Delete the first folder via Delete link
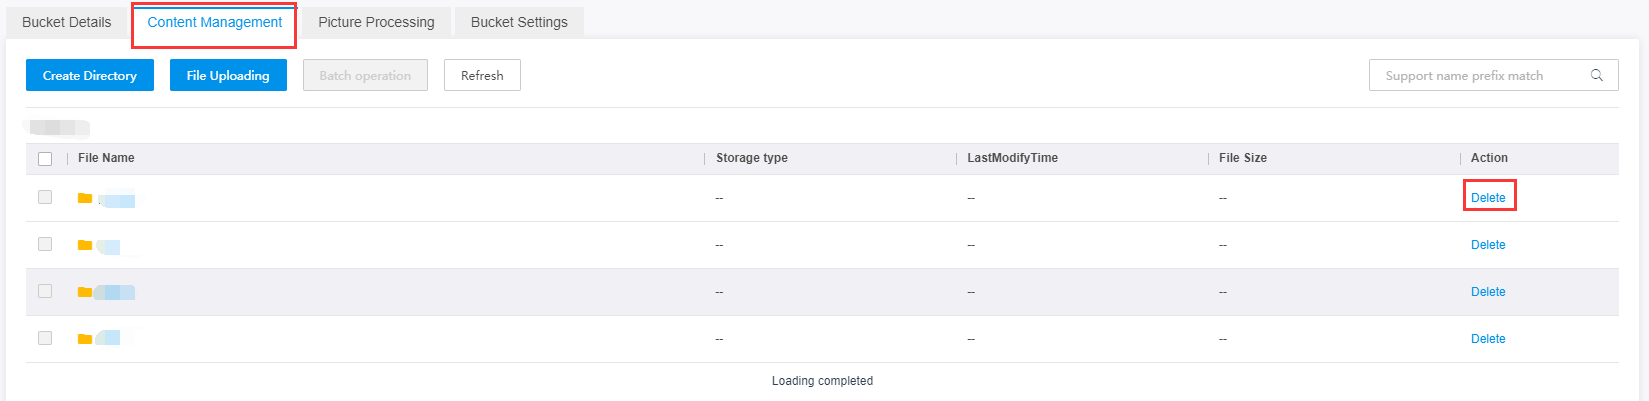The height and width of the screenshot is (401, 1649). coord(1488,198)
